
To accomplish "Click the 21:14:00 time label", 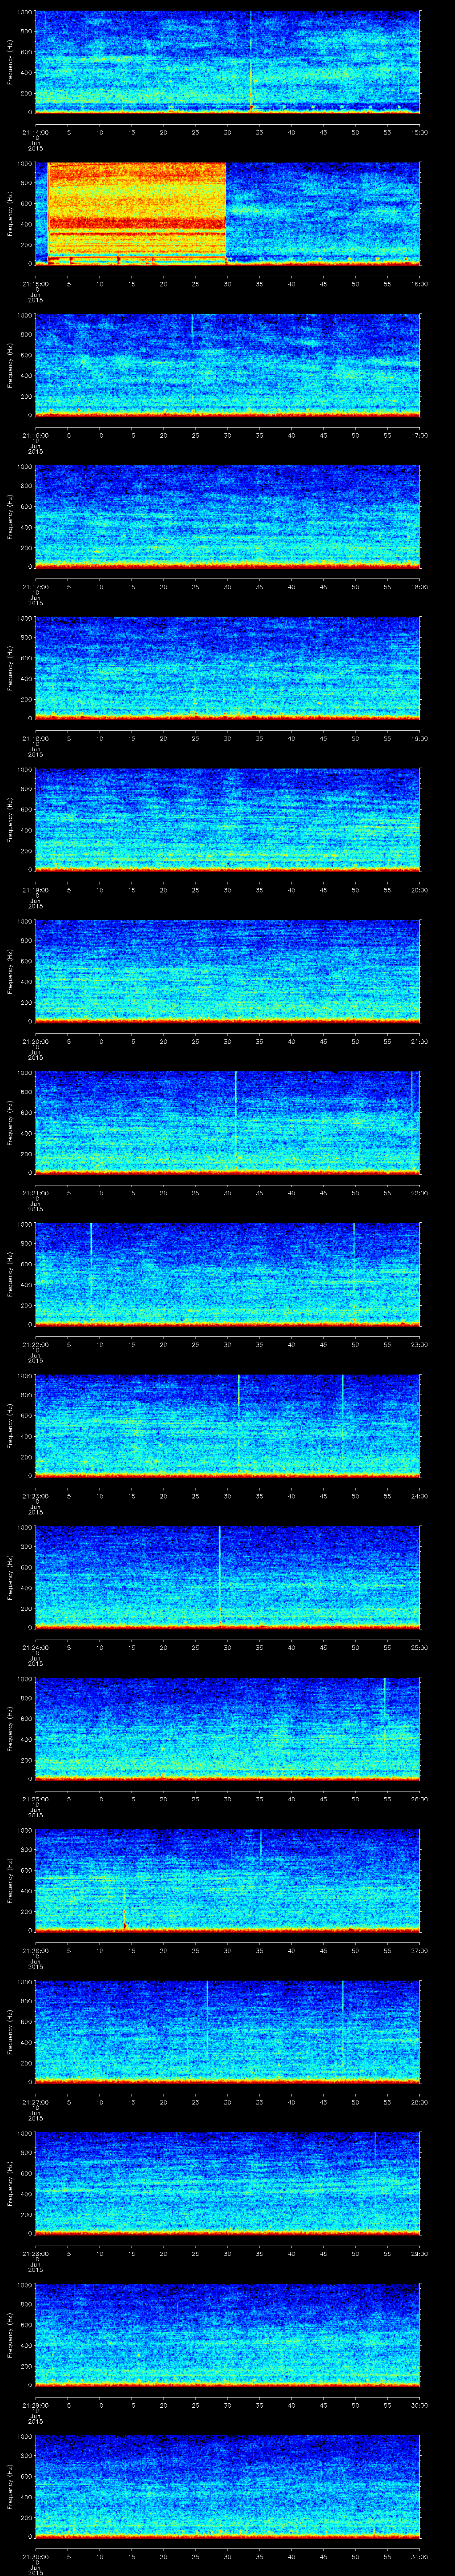I will tap(35, 132).
